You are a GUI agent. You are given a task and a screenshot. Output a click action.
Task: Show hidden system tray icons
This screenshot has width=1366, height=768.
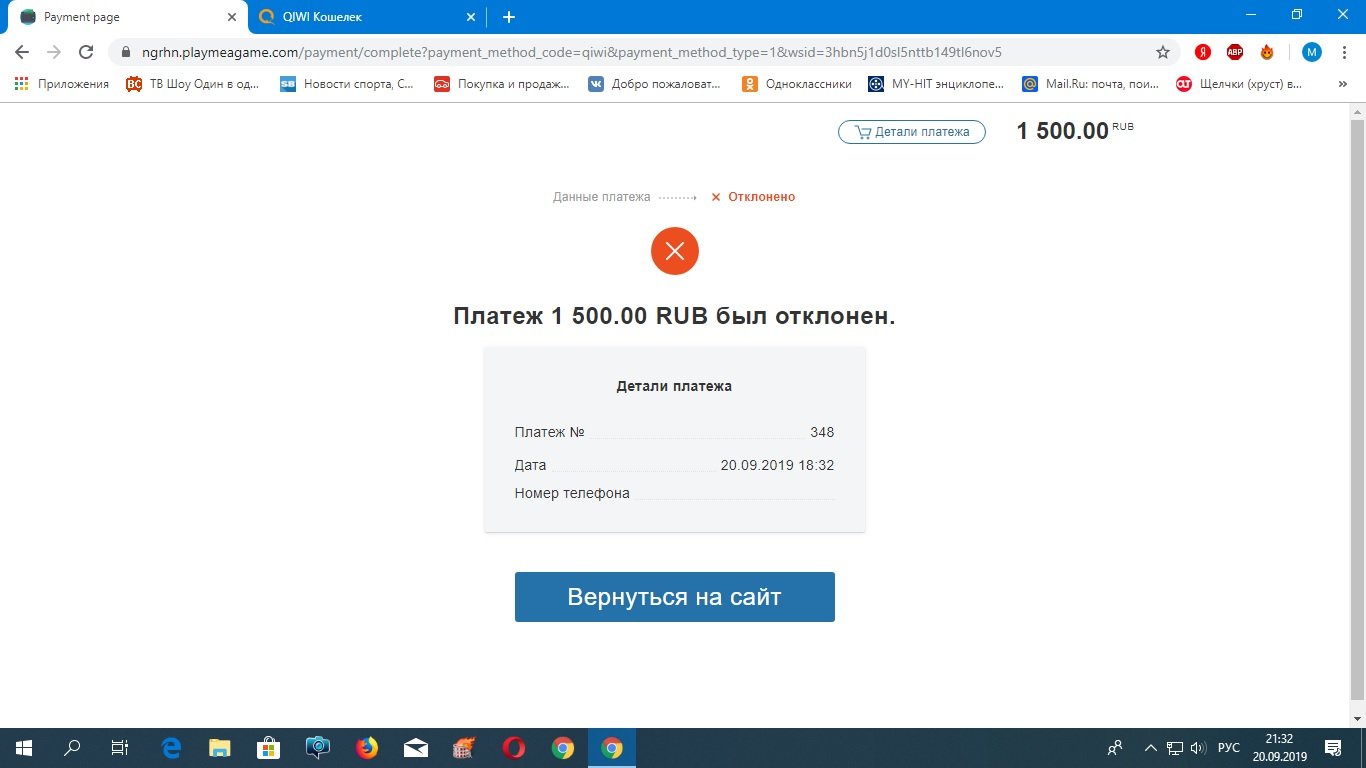(x=1150, y=748)
